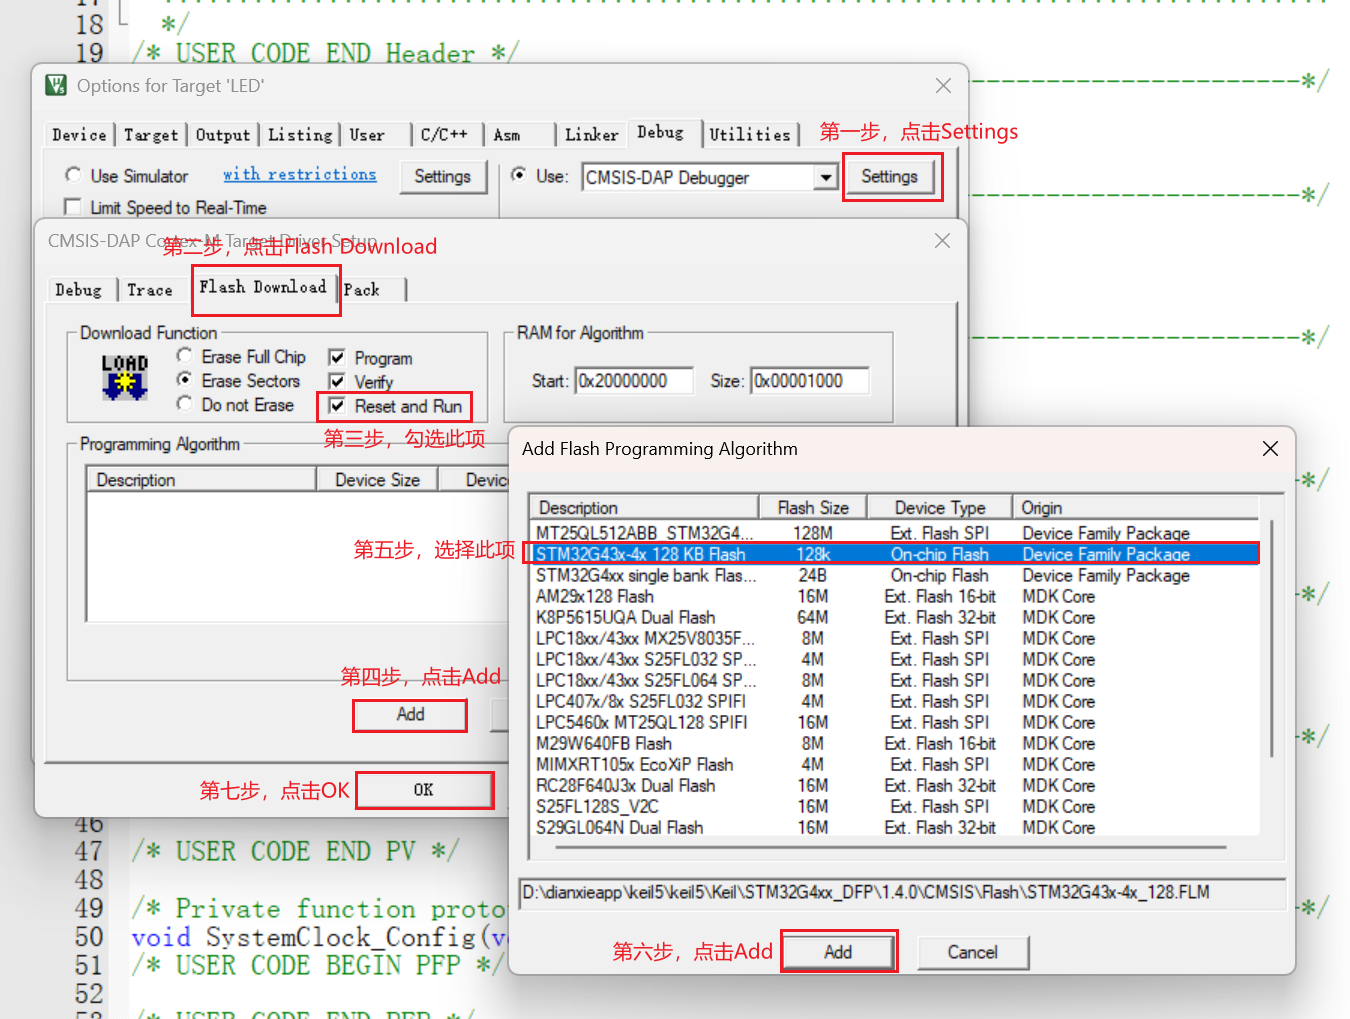Screen dimensions: 1350x1019
Task: Click the Keil uVision icon in Options title bar
Action: click(56, 85)
